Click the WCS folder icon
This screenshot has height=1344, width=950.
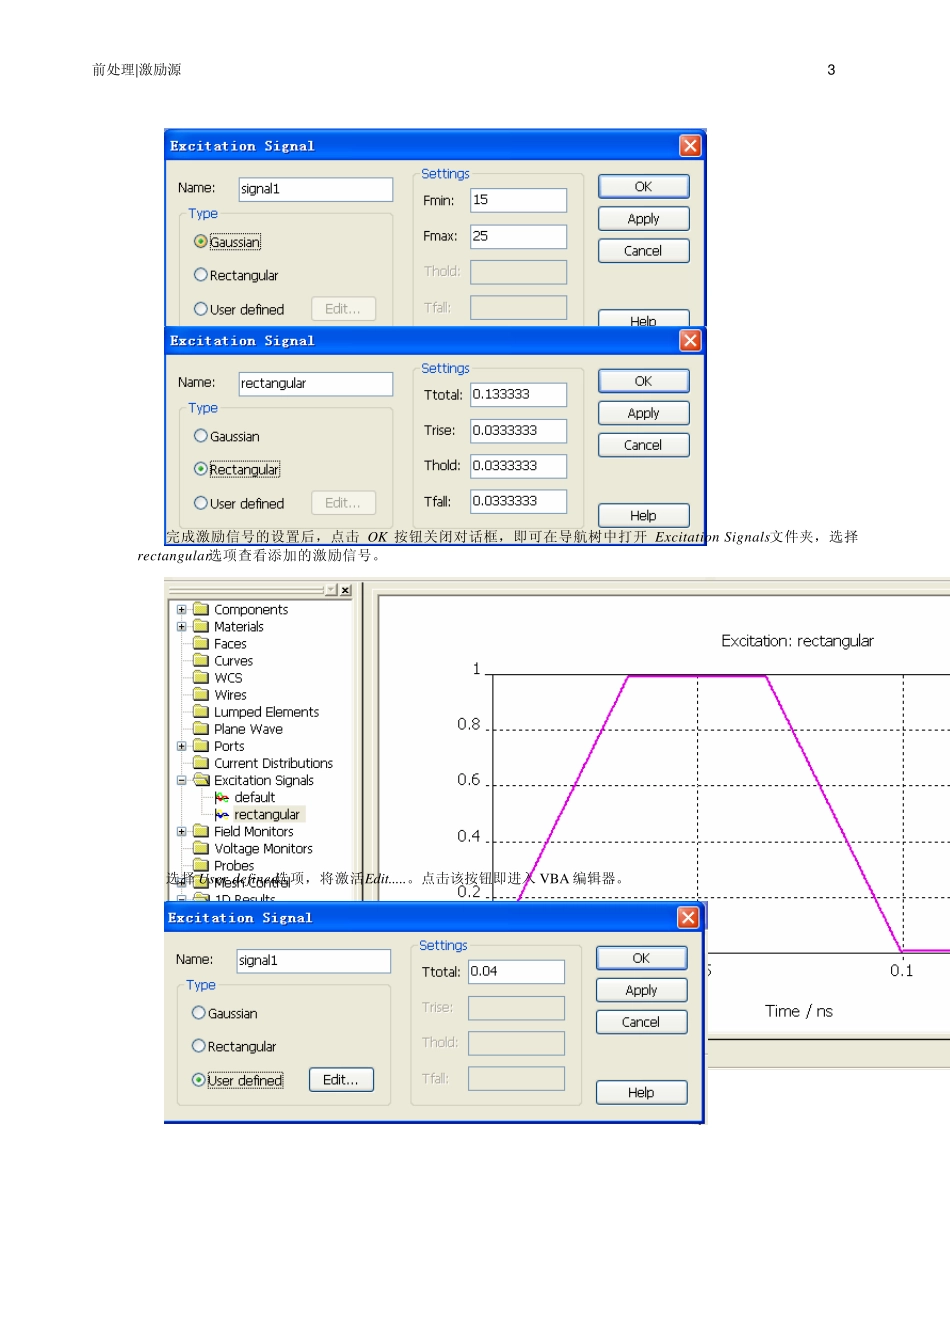[x=200, y=677]
